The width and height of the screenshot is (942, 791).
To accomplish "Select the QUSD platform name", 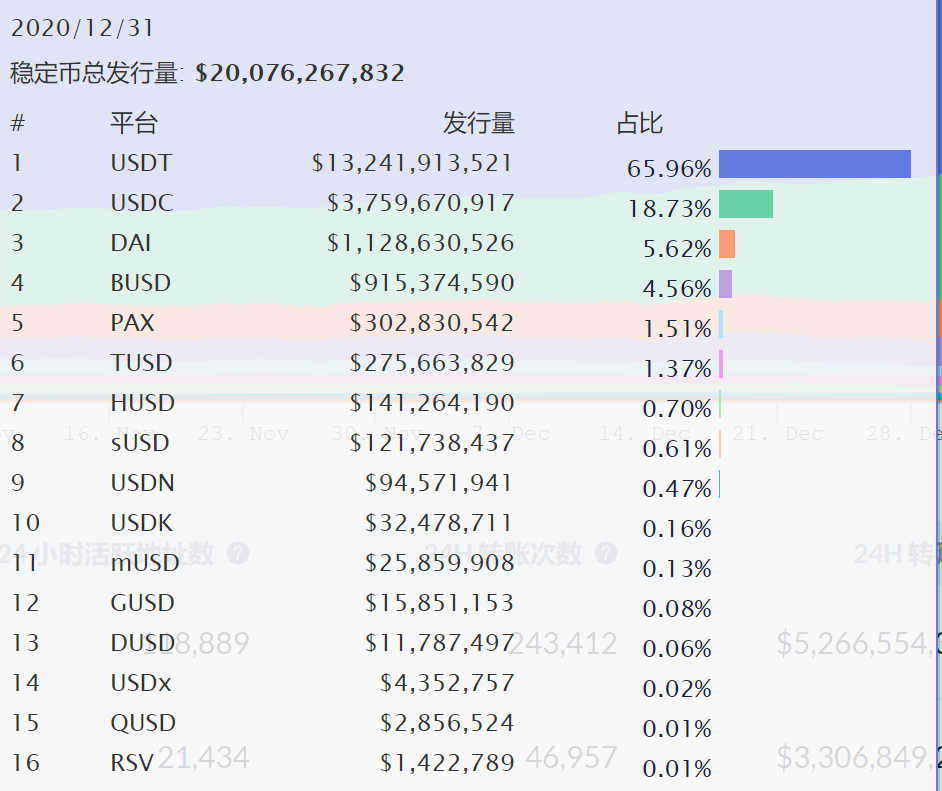I will (x=143, y=723).
